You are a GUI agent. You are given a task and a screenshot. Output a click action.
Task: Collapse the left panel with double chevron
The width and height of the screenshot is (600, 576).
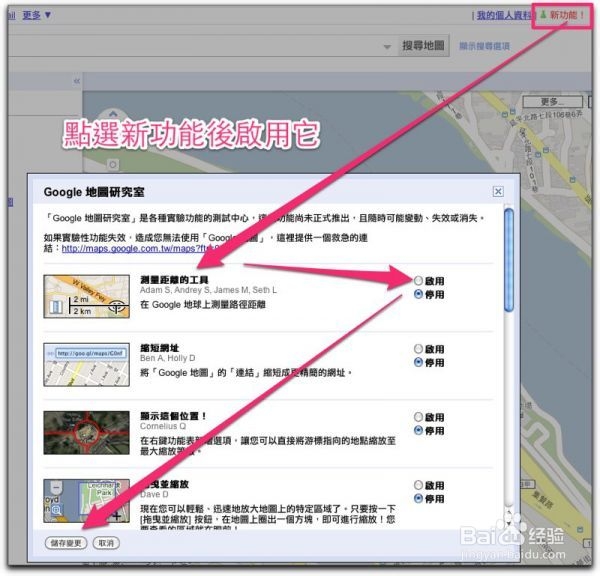77,81
